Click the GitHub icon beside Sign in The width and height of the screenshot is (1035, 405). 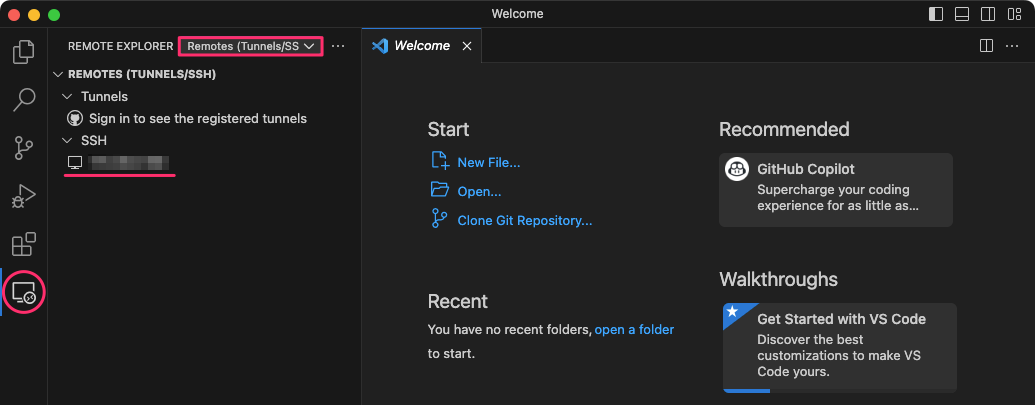(75, 119)
